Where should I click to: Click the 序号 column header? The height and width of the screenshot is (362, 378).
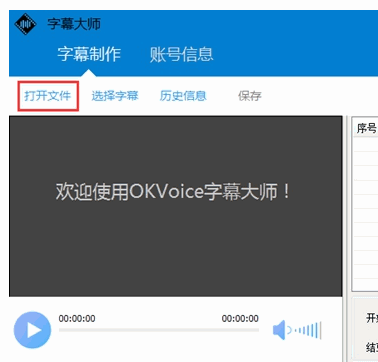pos(366,128)
